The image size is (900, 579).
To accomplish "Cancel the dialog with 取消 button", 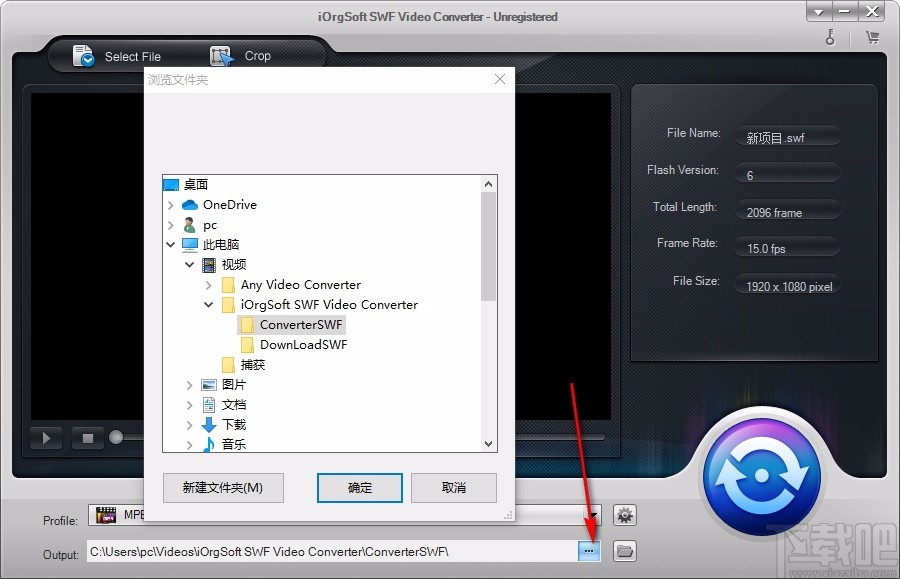I will tap(452, 488).
